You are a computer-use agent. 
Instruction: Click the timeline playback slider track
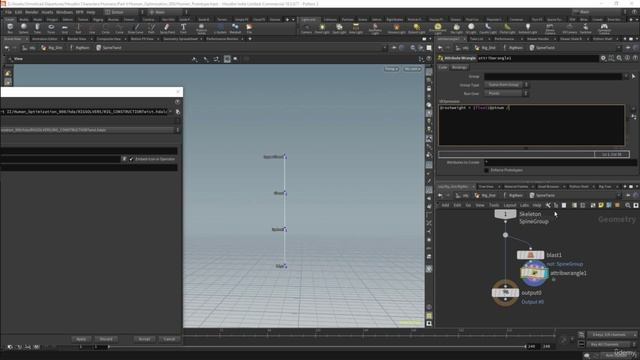pyautogui.click(x=316, y=347)
